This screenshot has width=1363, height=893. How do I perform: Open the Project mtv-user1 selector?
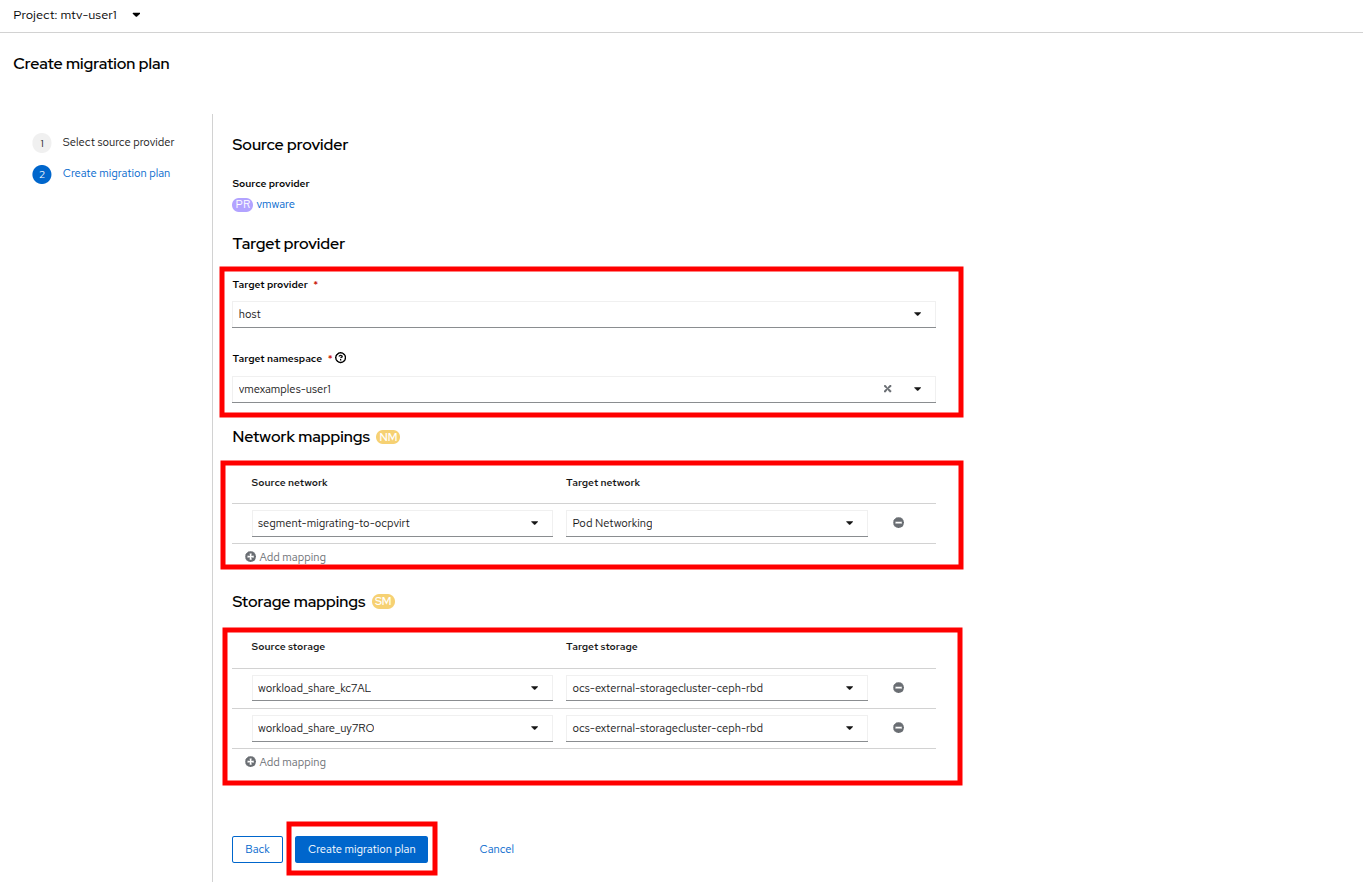77,15
